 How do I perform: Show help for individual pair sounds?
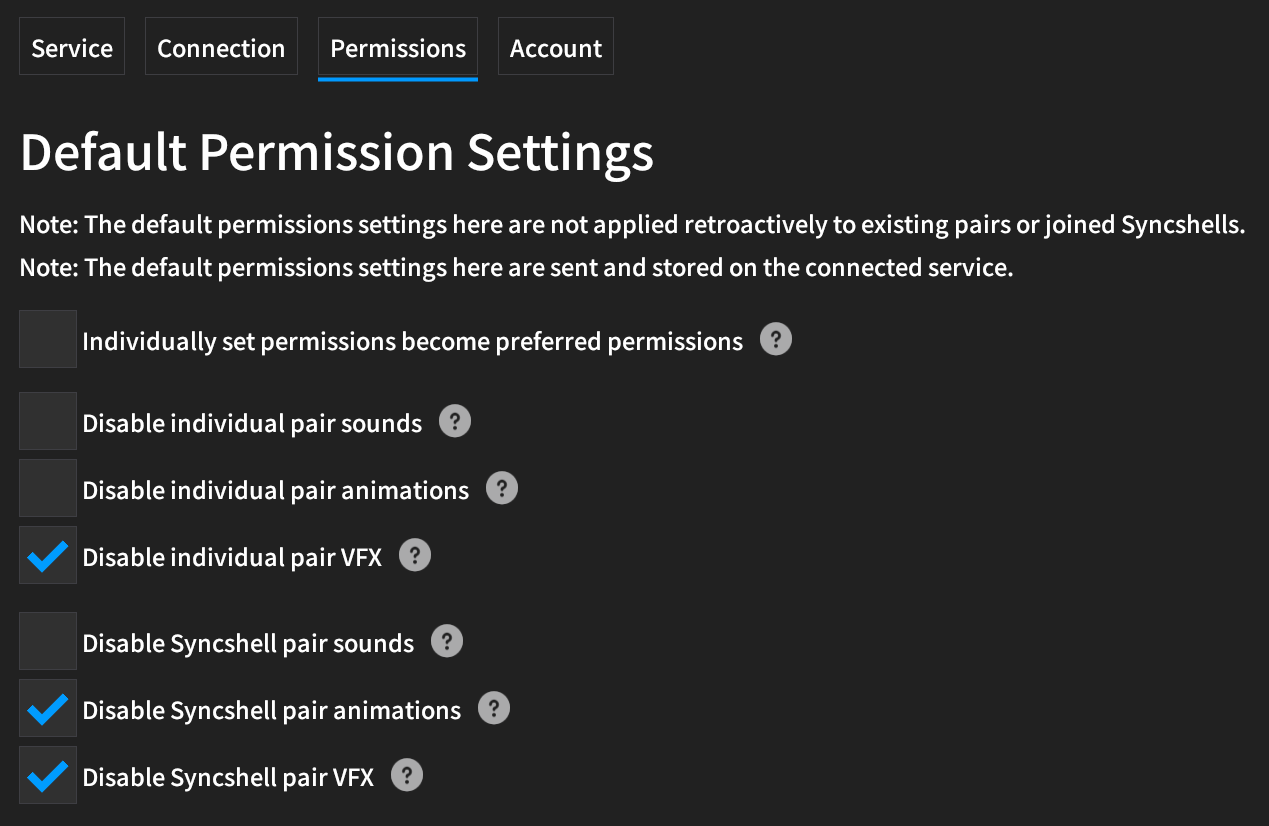[455, 422]
